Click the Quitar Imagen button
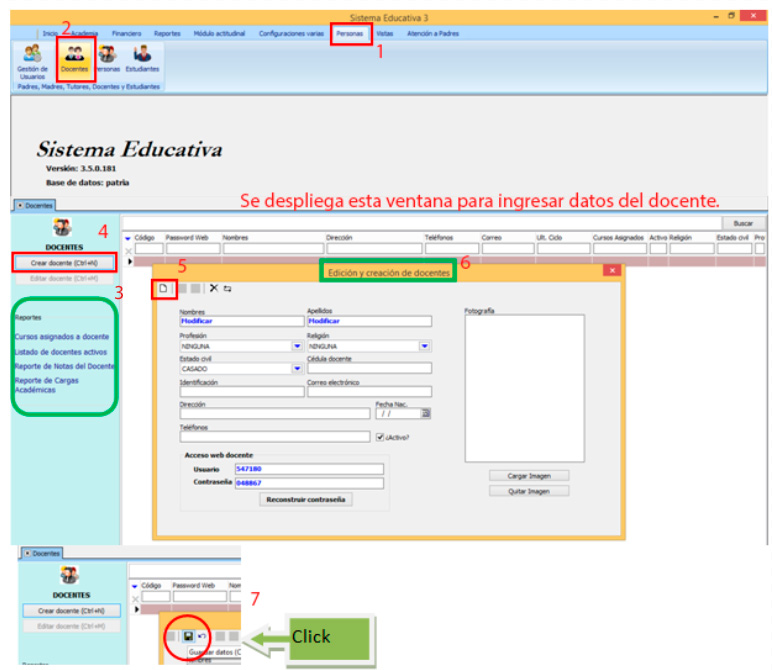 (x=529, y=491)
